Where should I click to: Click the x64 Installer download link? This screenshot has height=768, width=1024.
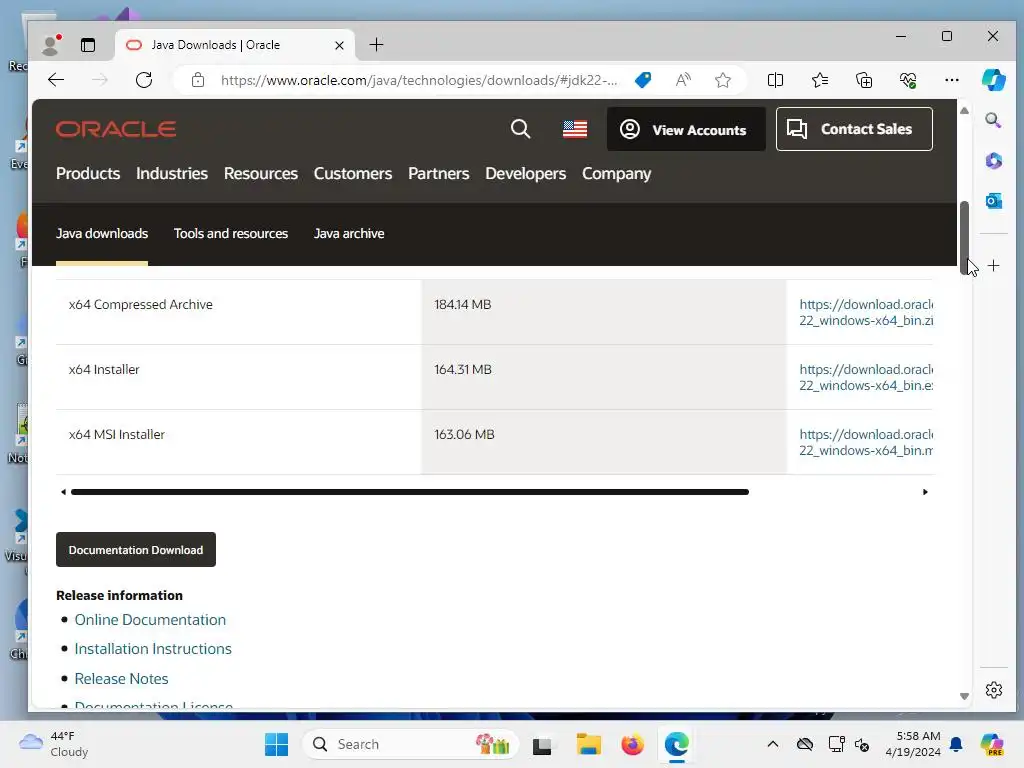point(866,377)
